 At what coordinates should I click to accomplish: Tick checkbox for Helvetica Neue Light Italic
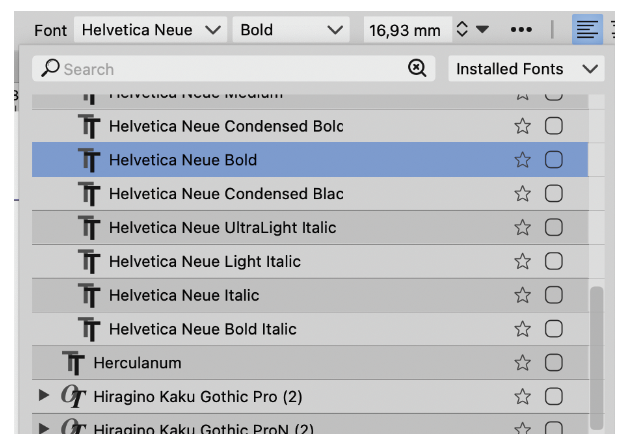point(554,261)
